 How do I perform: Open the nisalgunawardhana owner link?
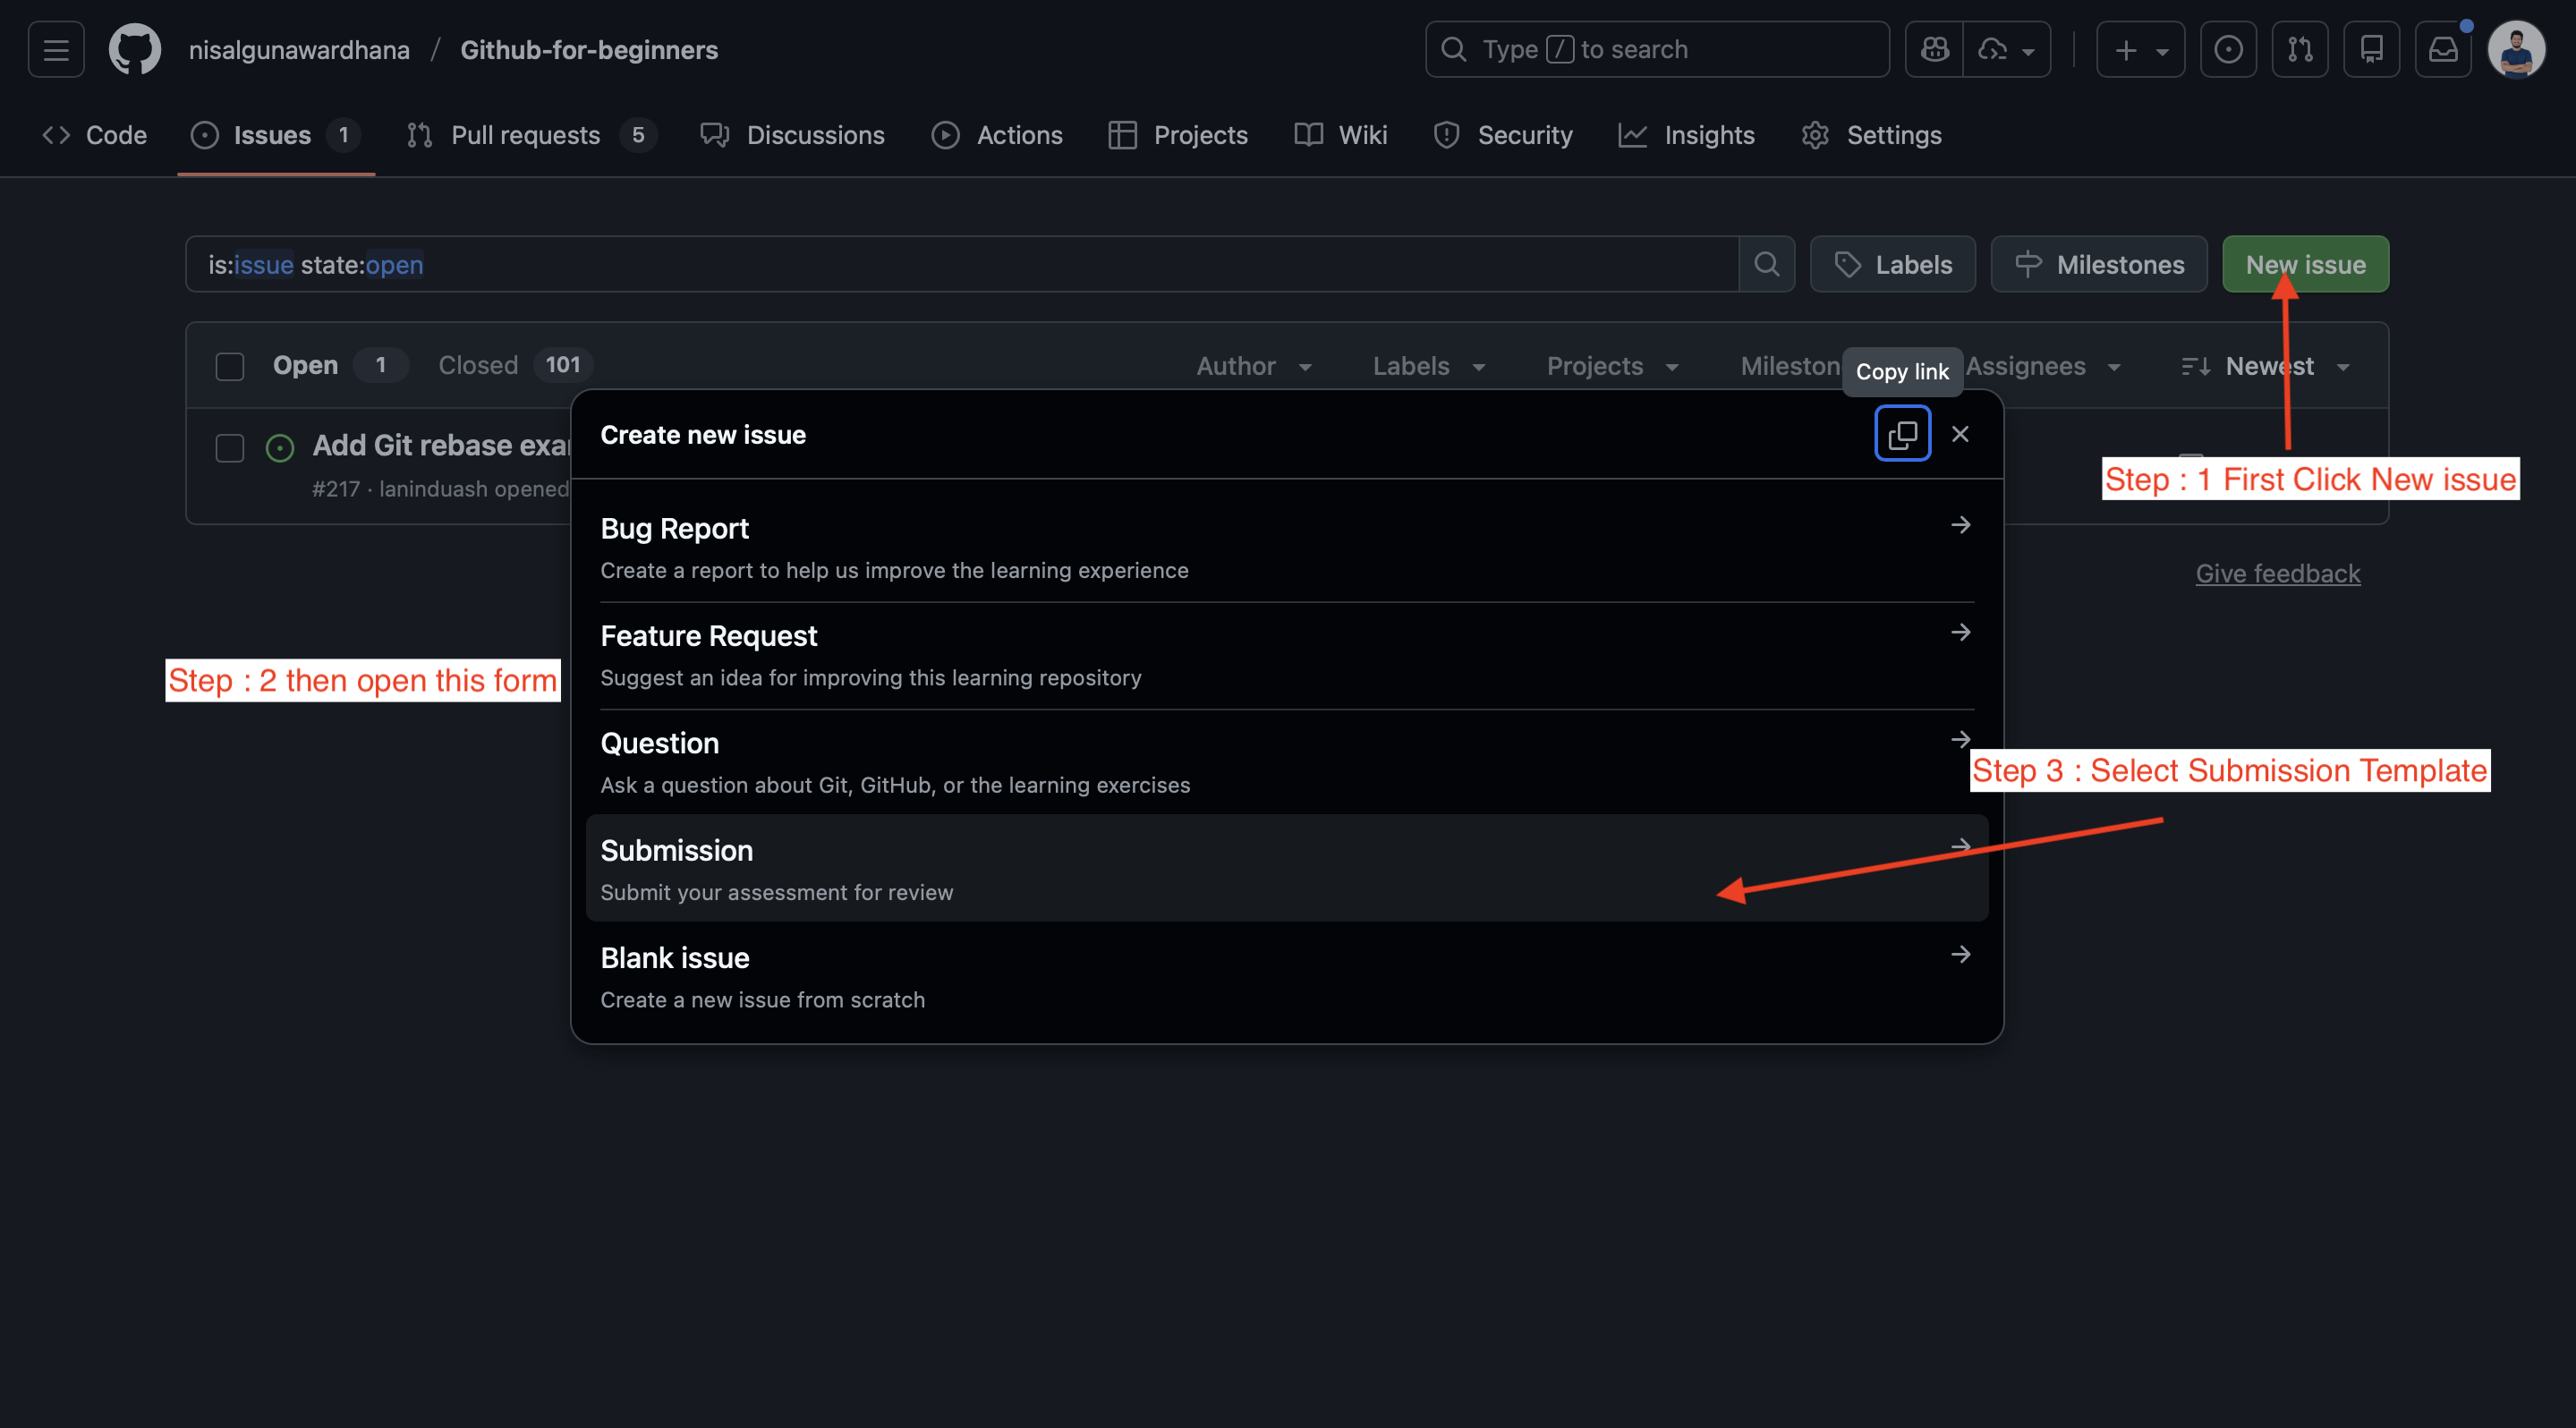coord(299,49)
